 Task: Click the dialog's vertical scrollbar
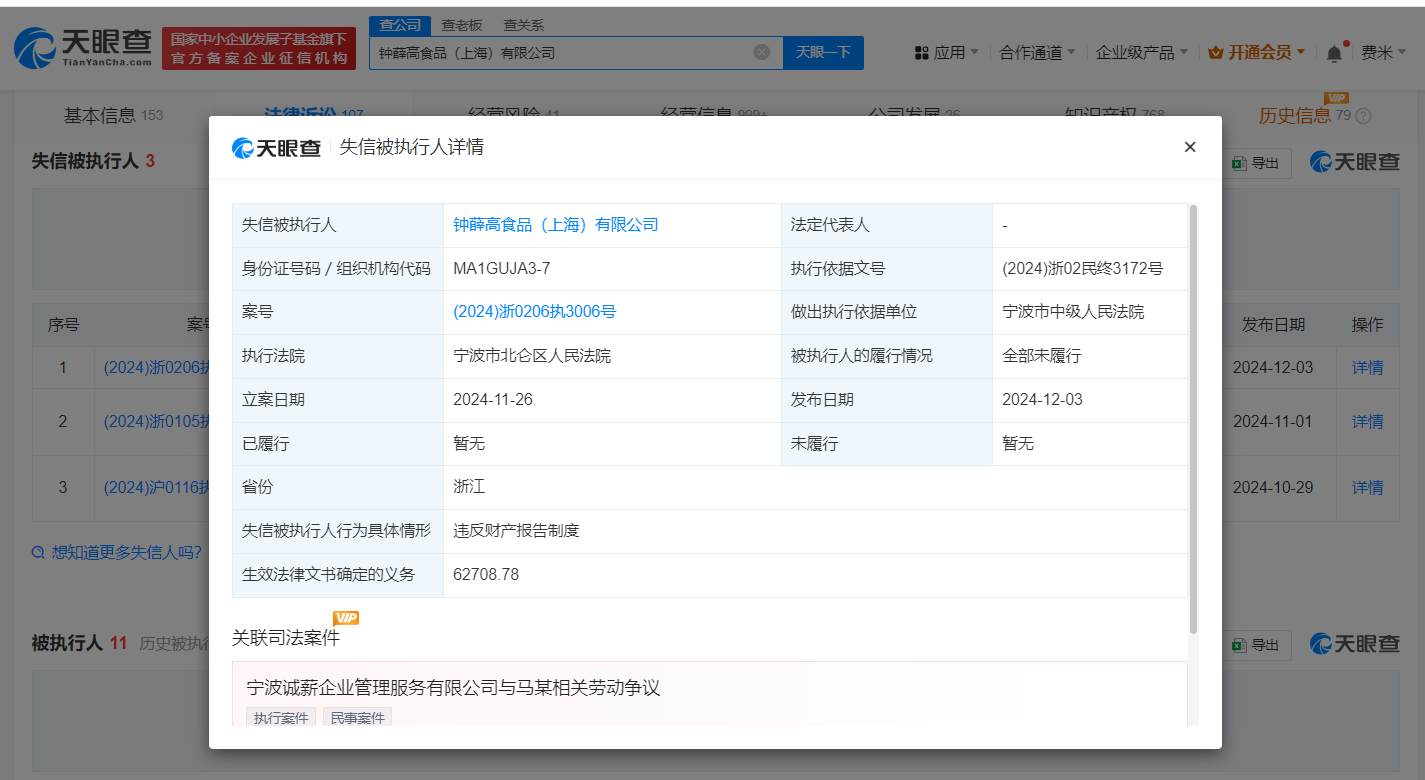click(1193, 420)
